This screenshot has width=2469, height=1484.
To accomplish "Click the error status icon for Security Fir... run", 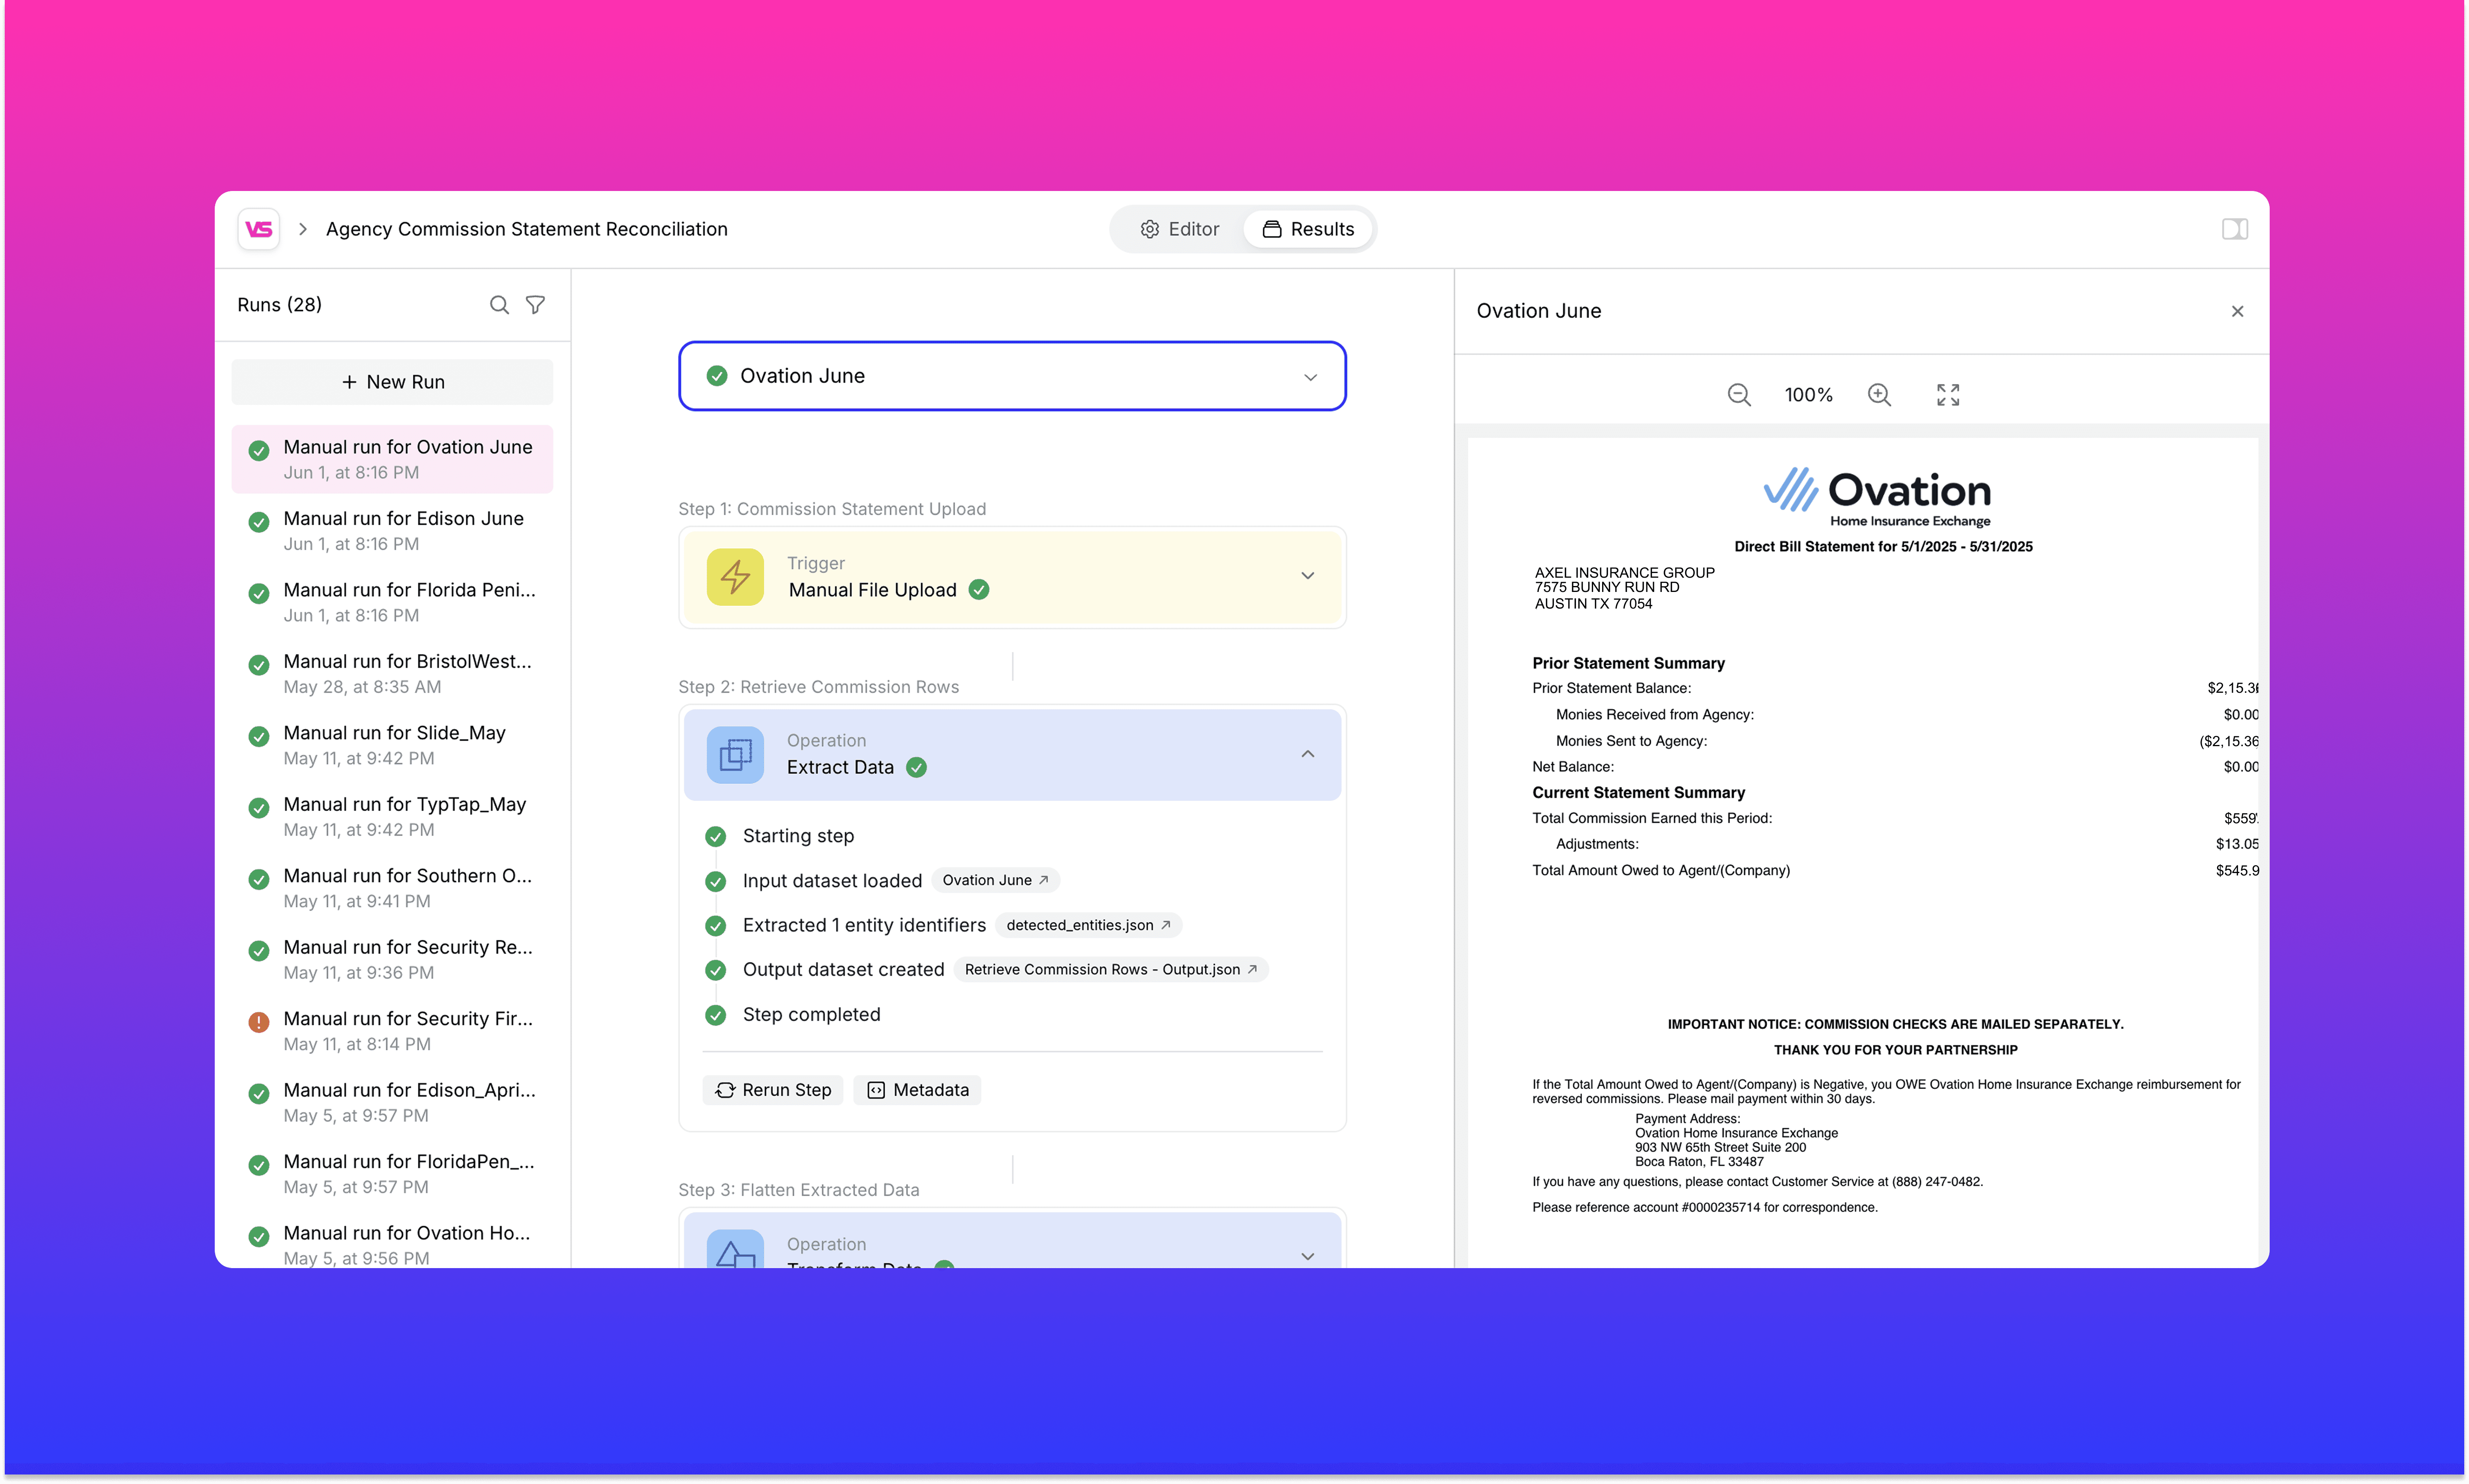I will (259, 1022).
